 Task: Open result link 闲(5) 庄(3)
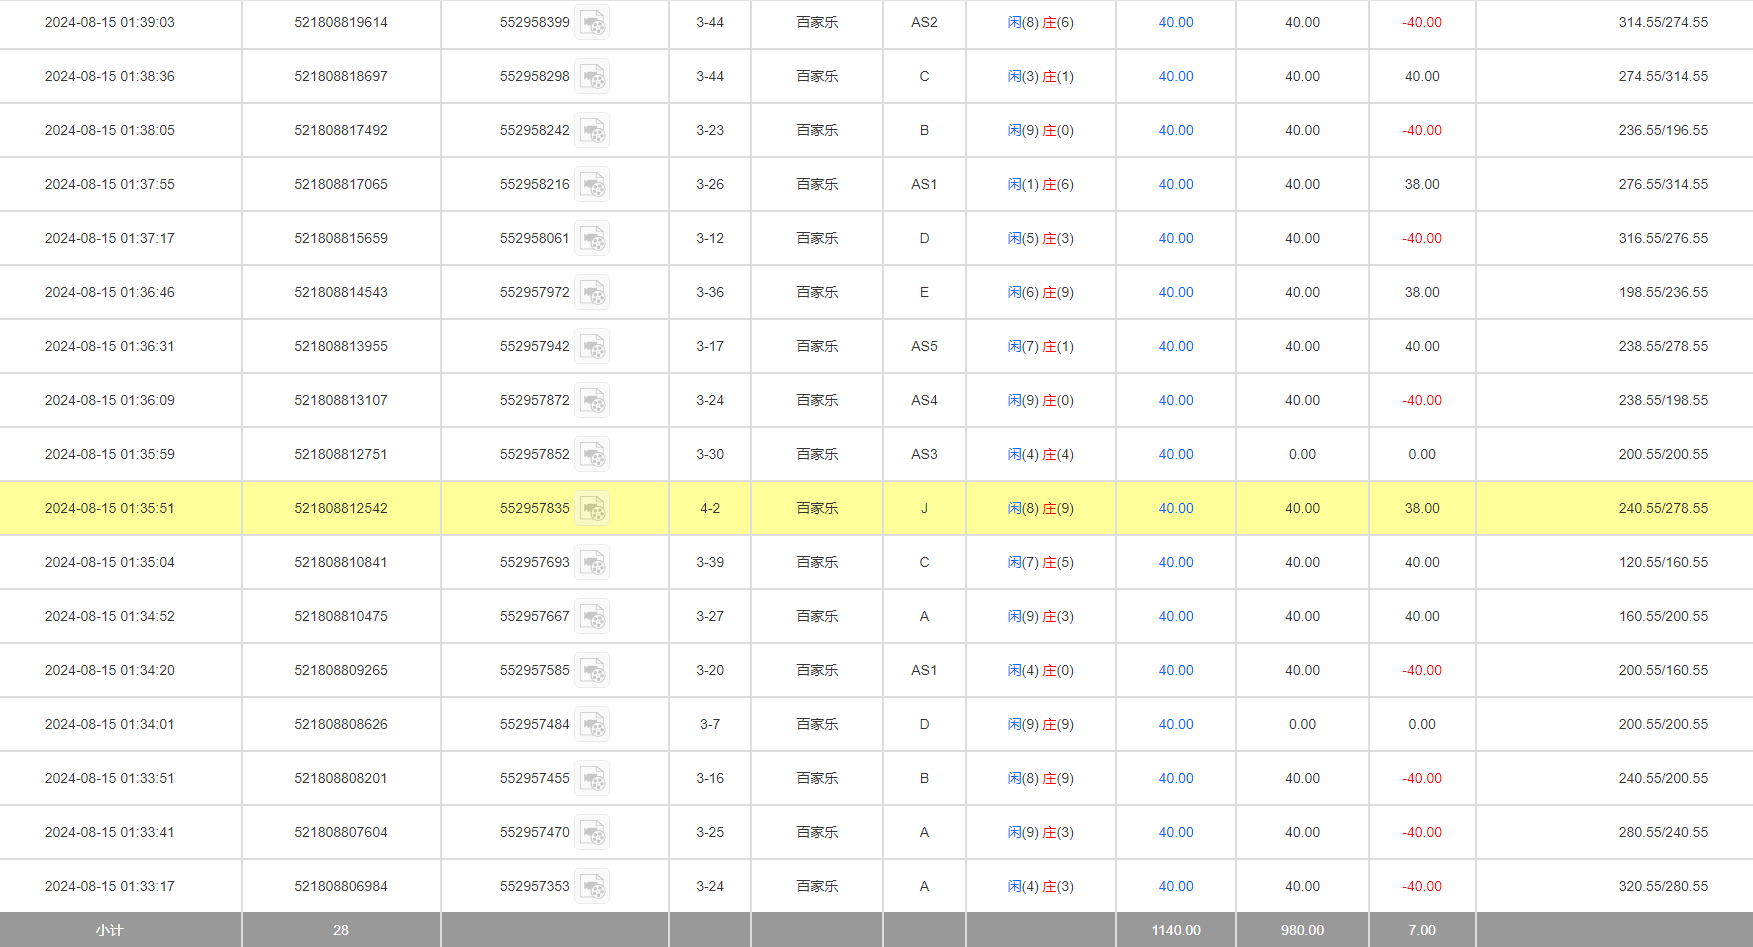(1040, 238)
